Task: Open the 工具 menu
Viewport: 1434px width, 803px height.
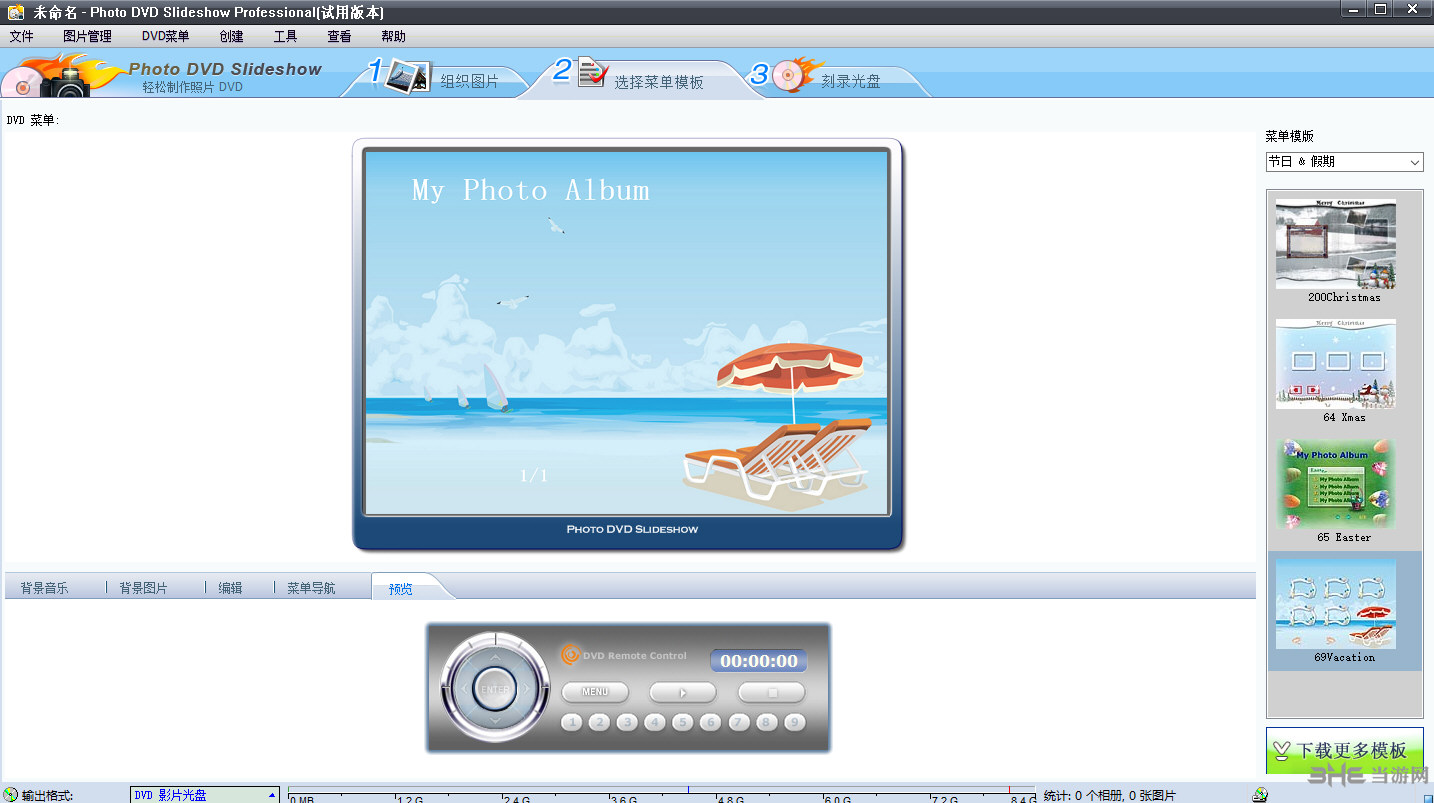Action: pos(285,36)
